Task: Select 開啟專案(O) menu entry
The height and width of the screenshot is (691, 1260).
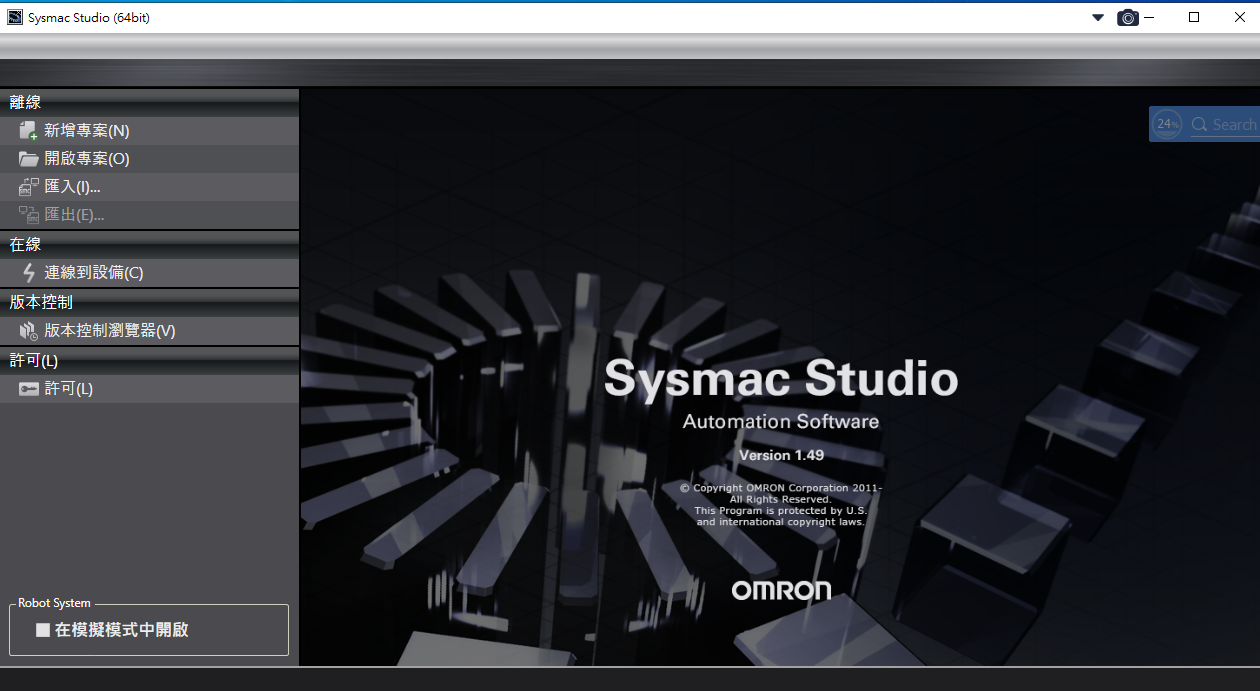Action: click(x=150, y=159)
